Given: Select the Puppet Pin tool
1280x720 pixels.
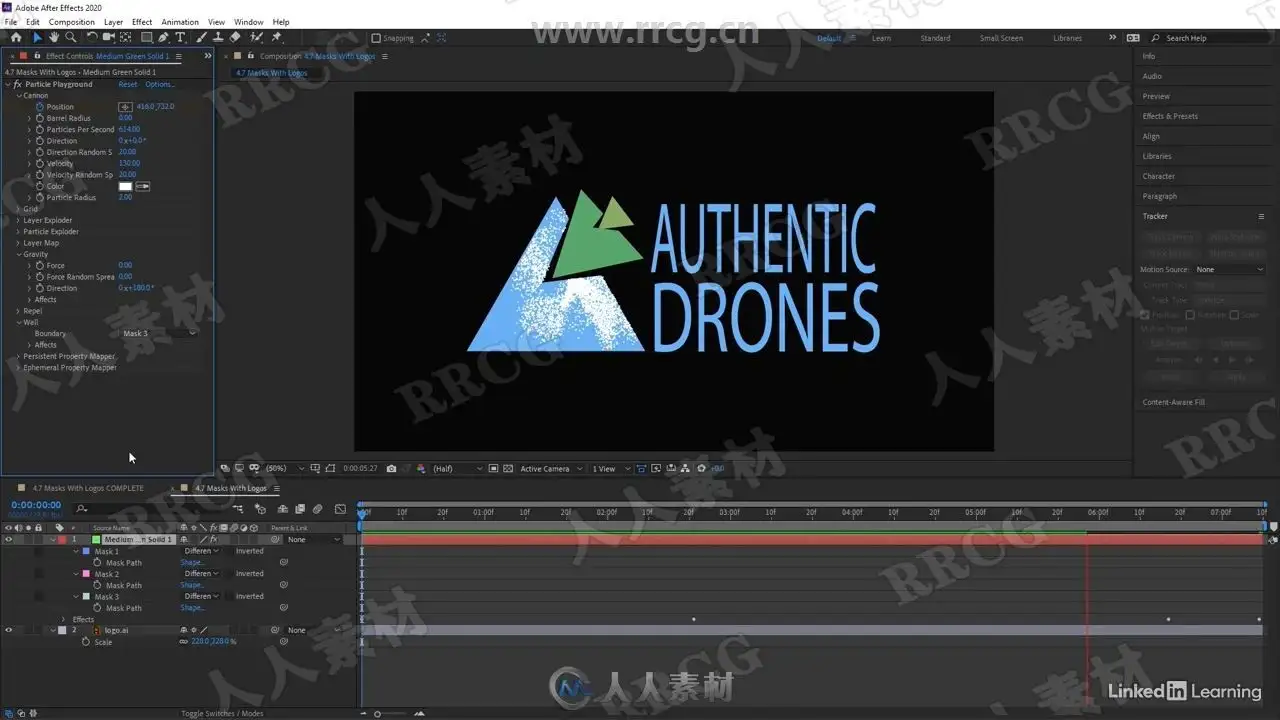Looking at the screenshot, I should [x=276, y=38].
